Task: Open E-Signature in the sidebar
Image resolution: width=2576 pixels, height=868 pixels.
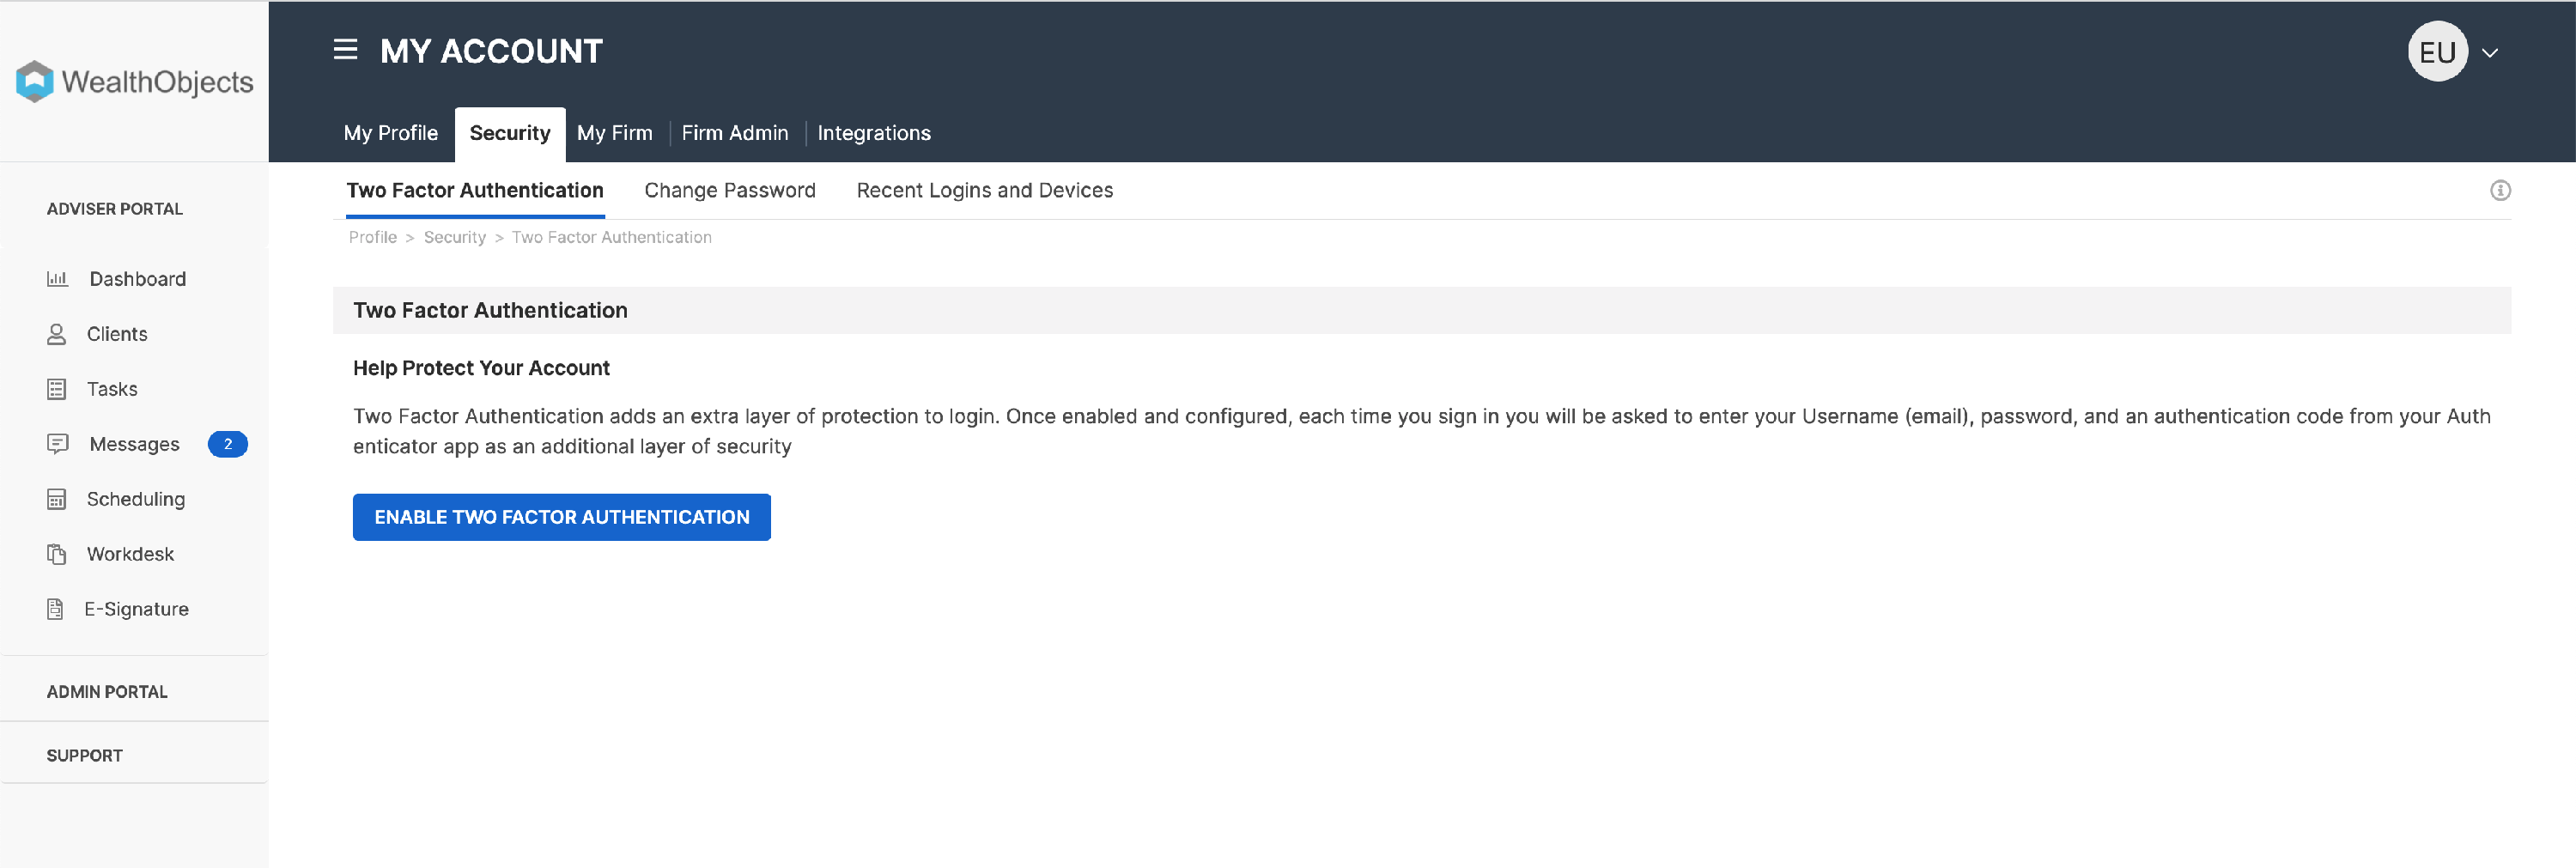Action: (x=136, y=609)
